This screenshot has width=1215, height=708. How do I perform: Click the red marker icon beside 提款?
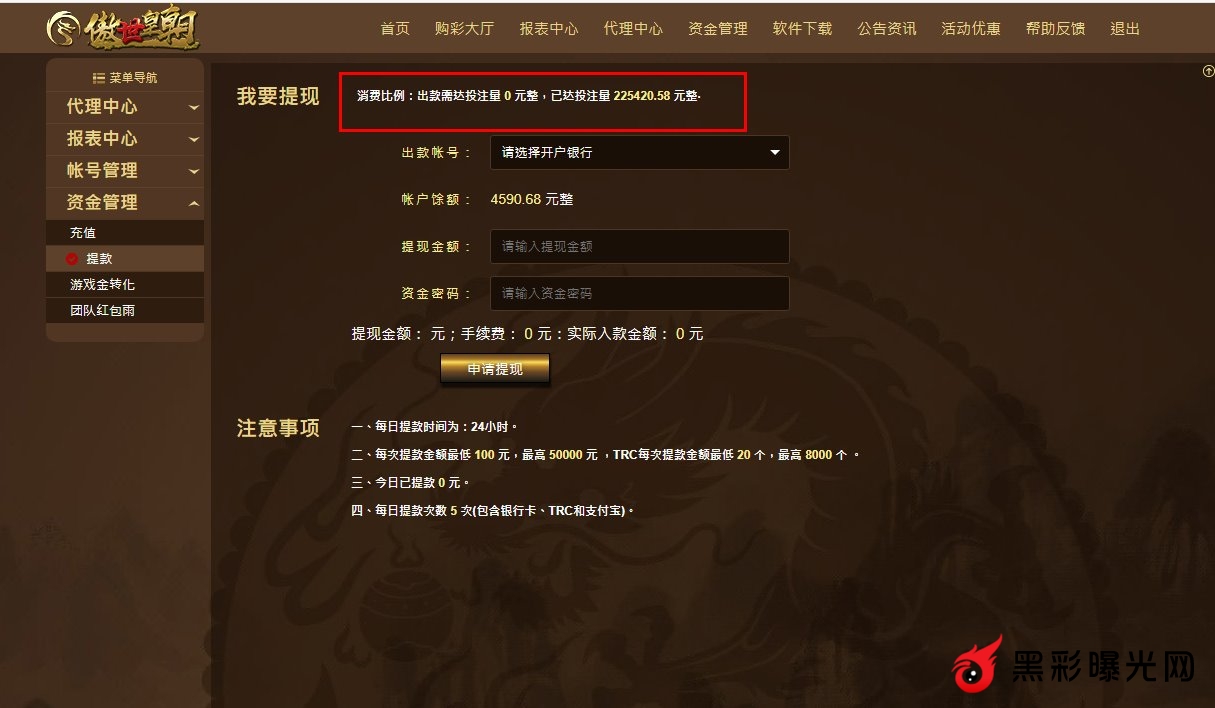tap(72, 259)
